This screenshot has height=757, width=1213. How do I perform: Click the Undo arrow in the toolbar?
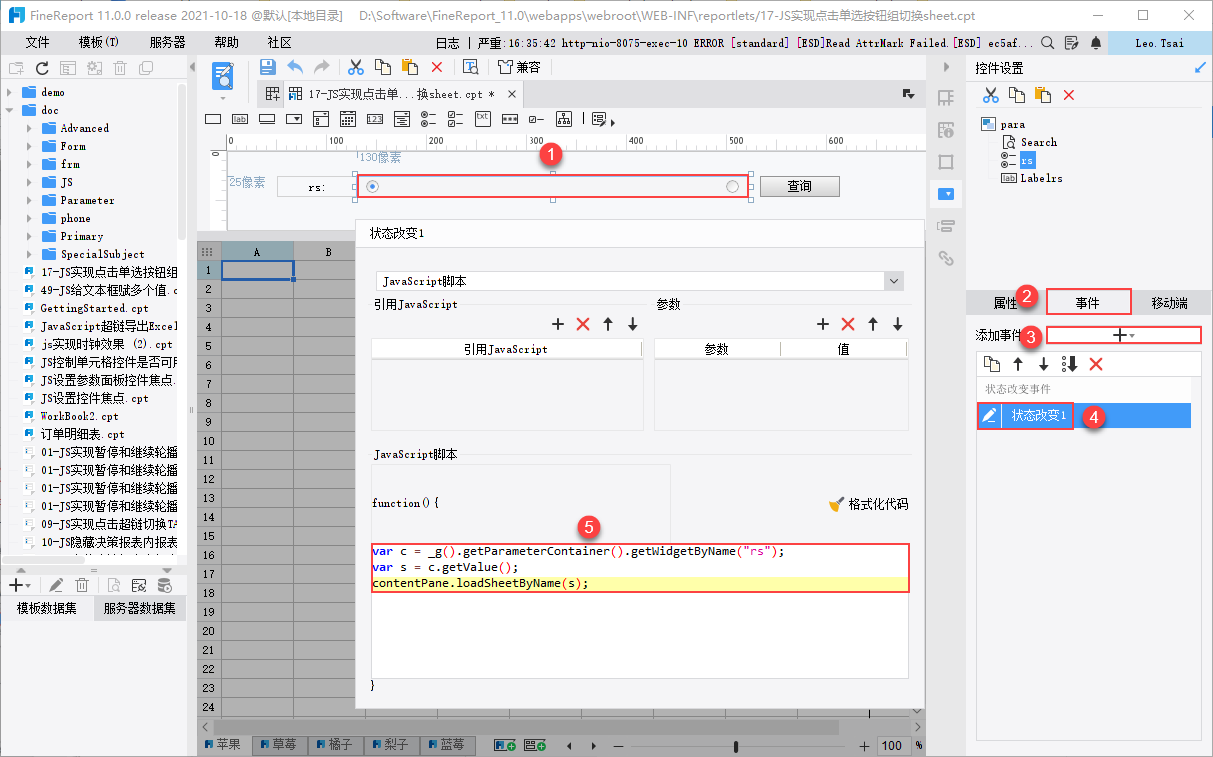tap(295, 67)
